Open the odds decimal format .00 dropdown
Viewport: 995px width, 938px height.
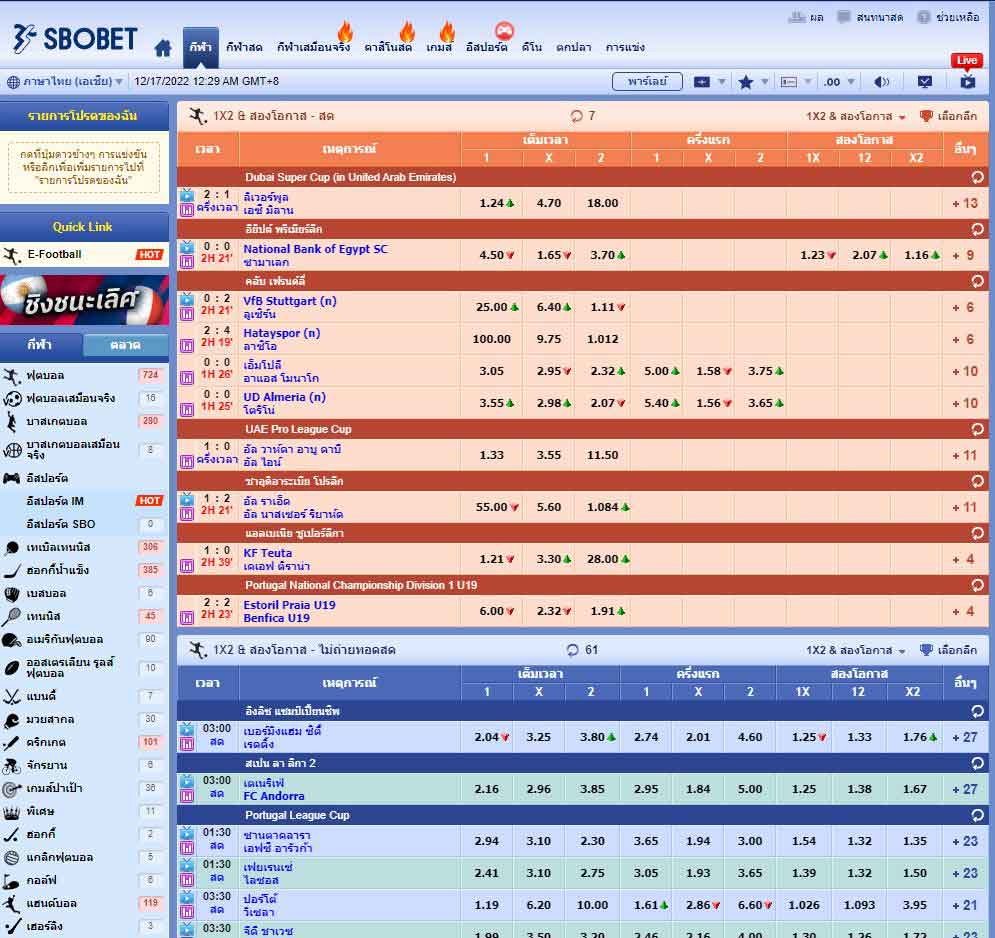coord(839,82)
